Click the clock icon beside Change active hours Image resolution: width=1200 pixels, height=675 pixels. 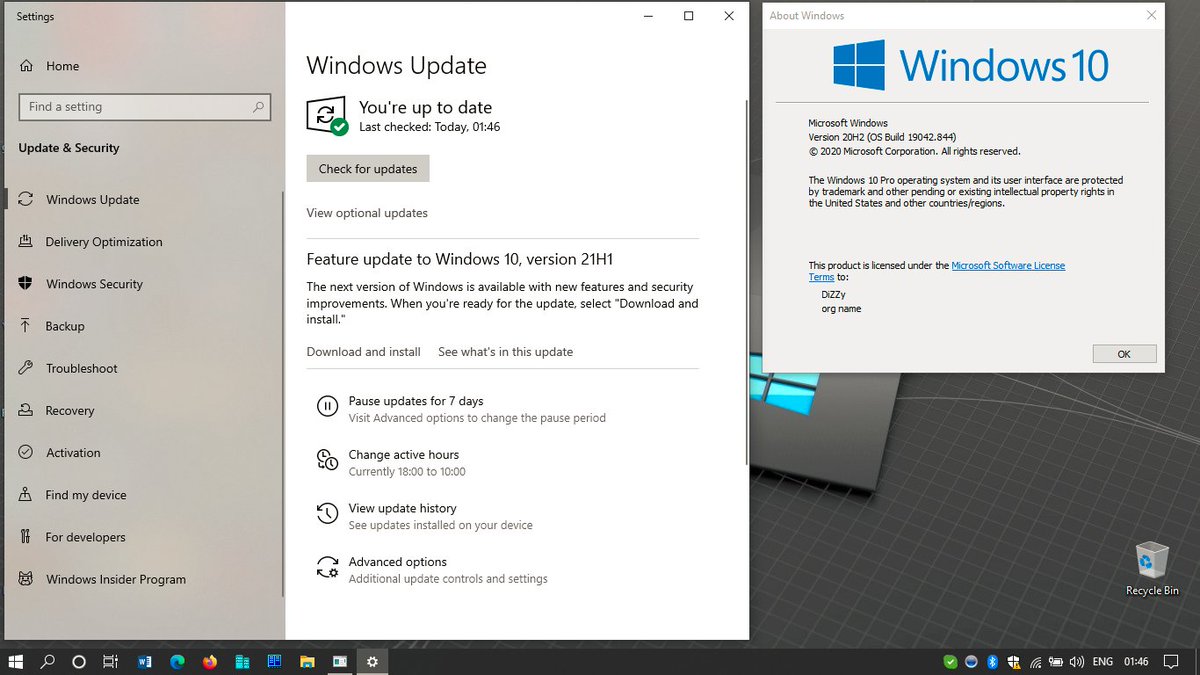tap(327, 460)
